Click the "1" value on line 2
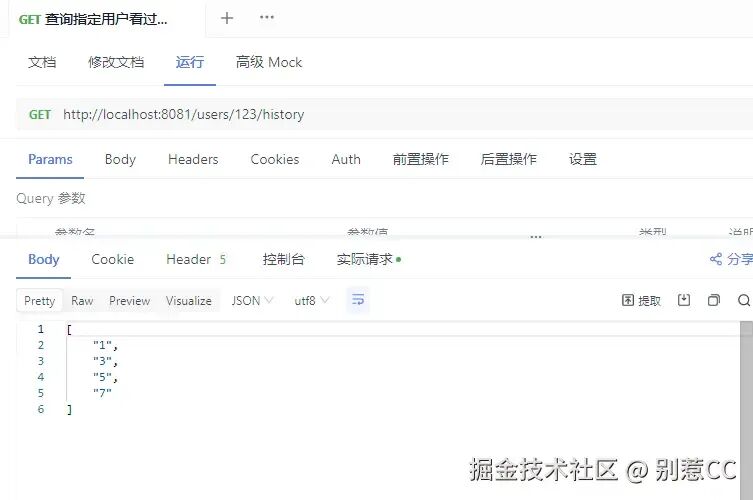 [102, 345]
